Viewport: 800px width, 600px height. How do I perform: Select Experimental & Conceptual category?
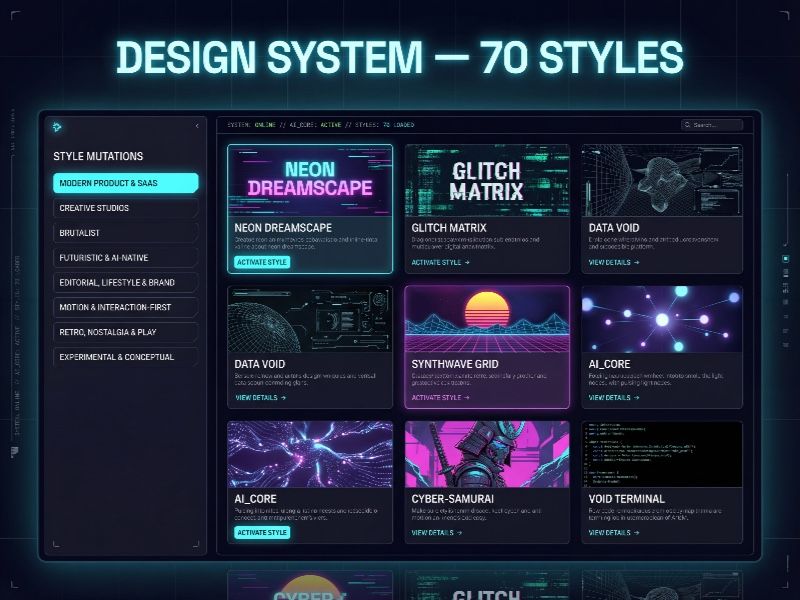coord(126,357)
